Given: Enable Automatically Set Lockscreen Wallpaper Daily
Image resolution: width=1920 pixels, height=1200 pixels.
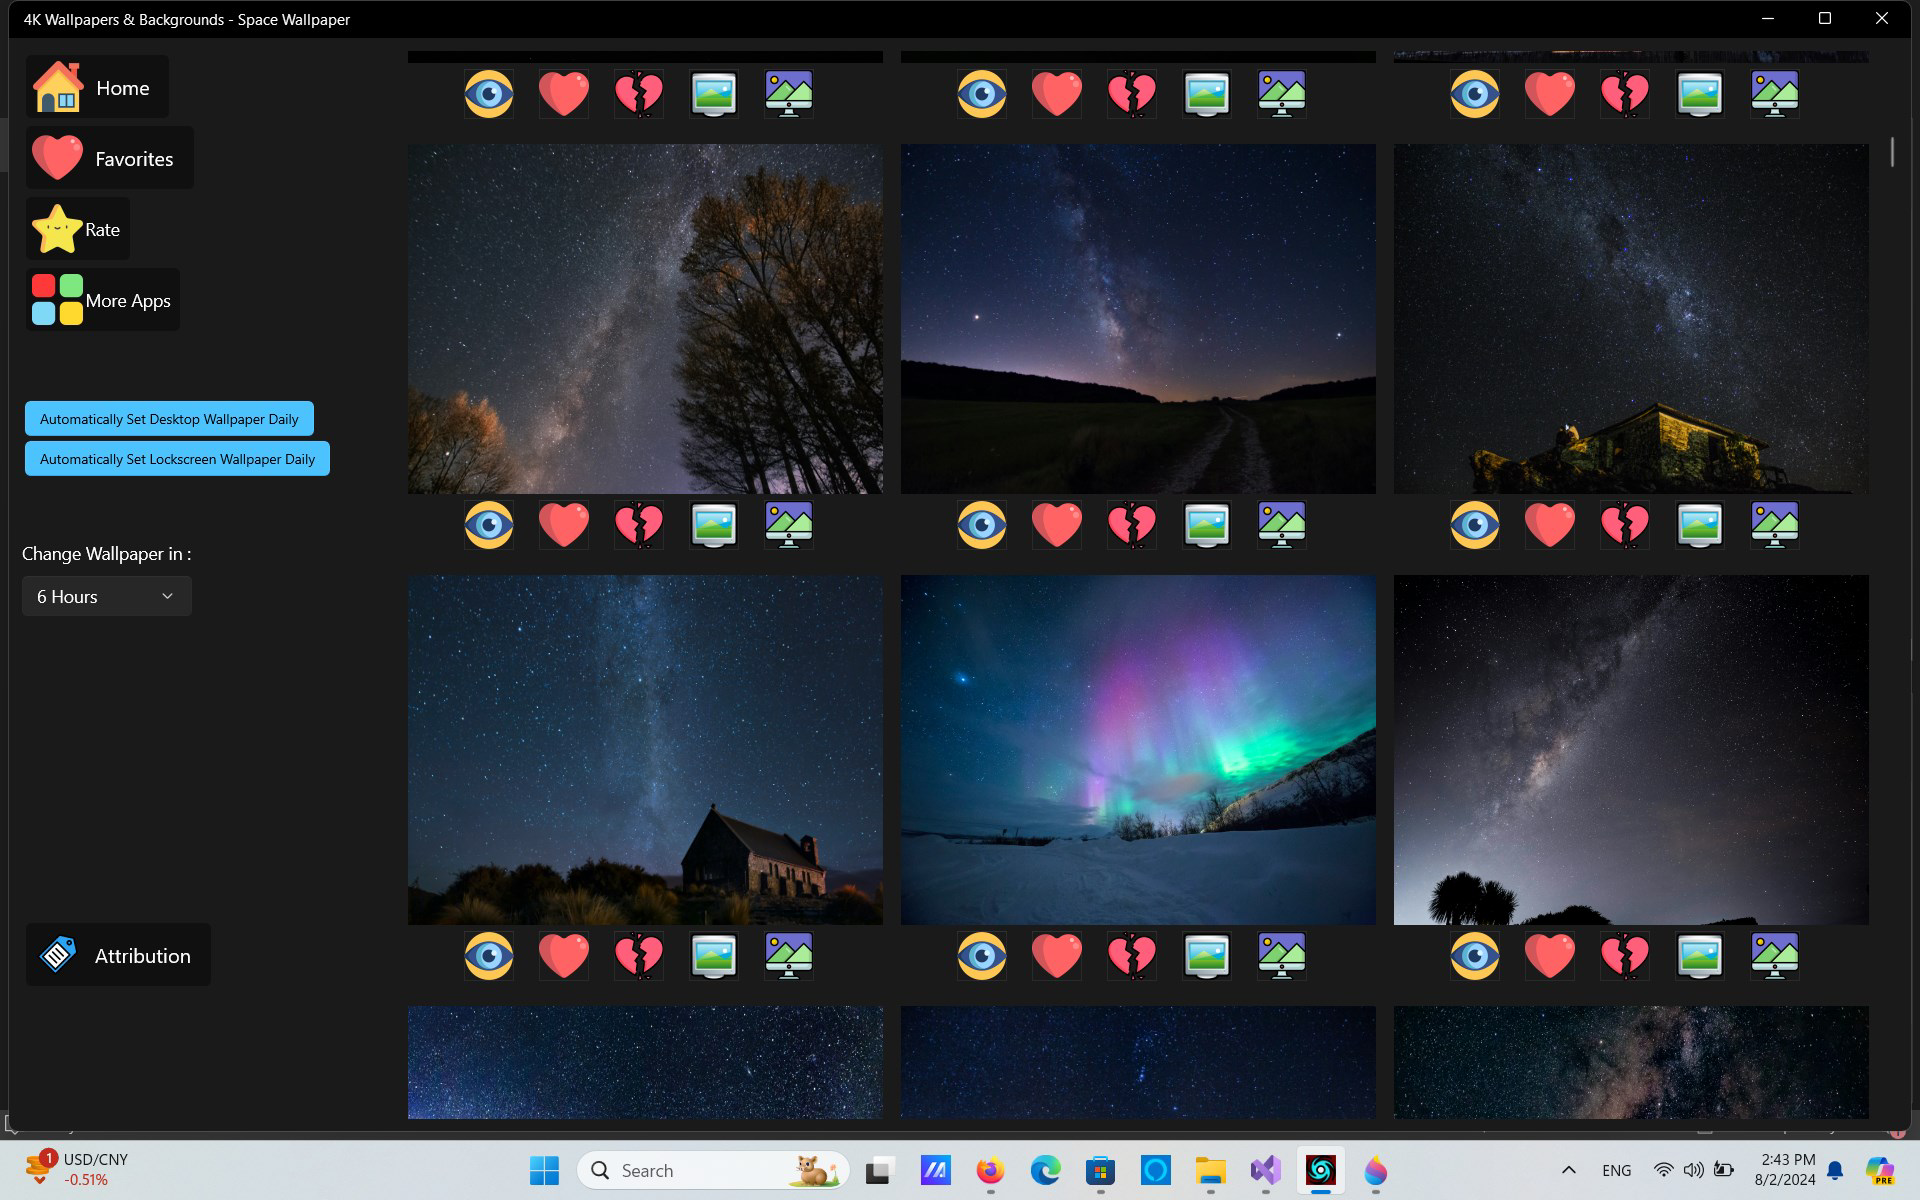Looking at the screenshot, I should [x=177, y=459].
